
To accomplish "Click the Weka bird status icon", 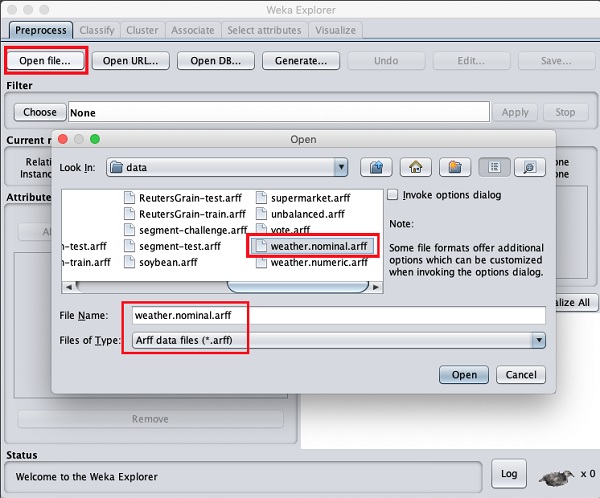I will (557, 477).
